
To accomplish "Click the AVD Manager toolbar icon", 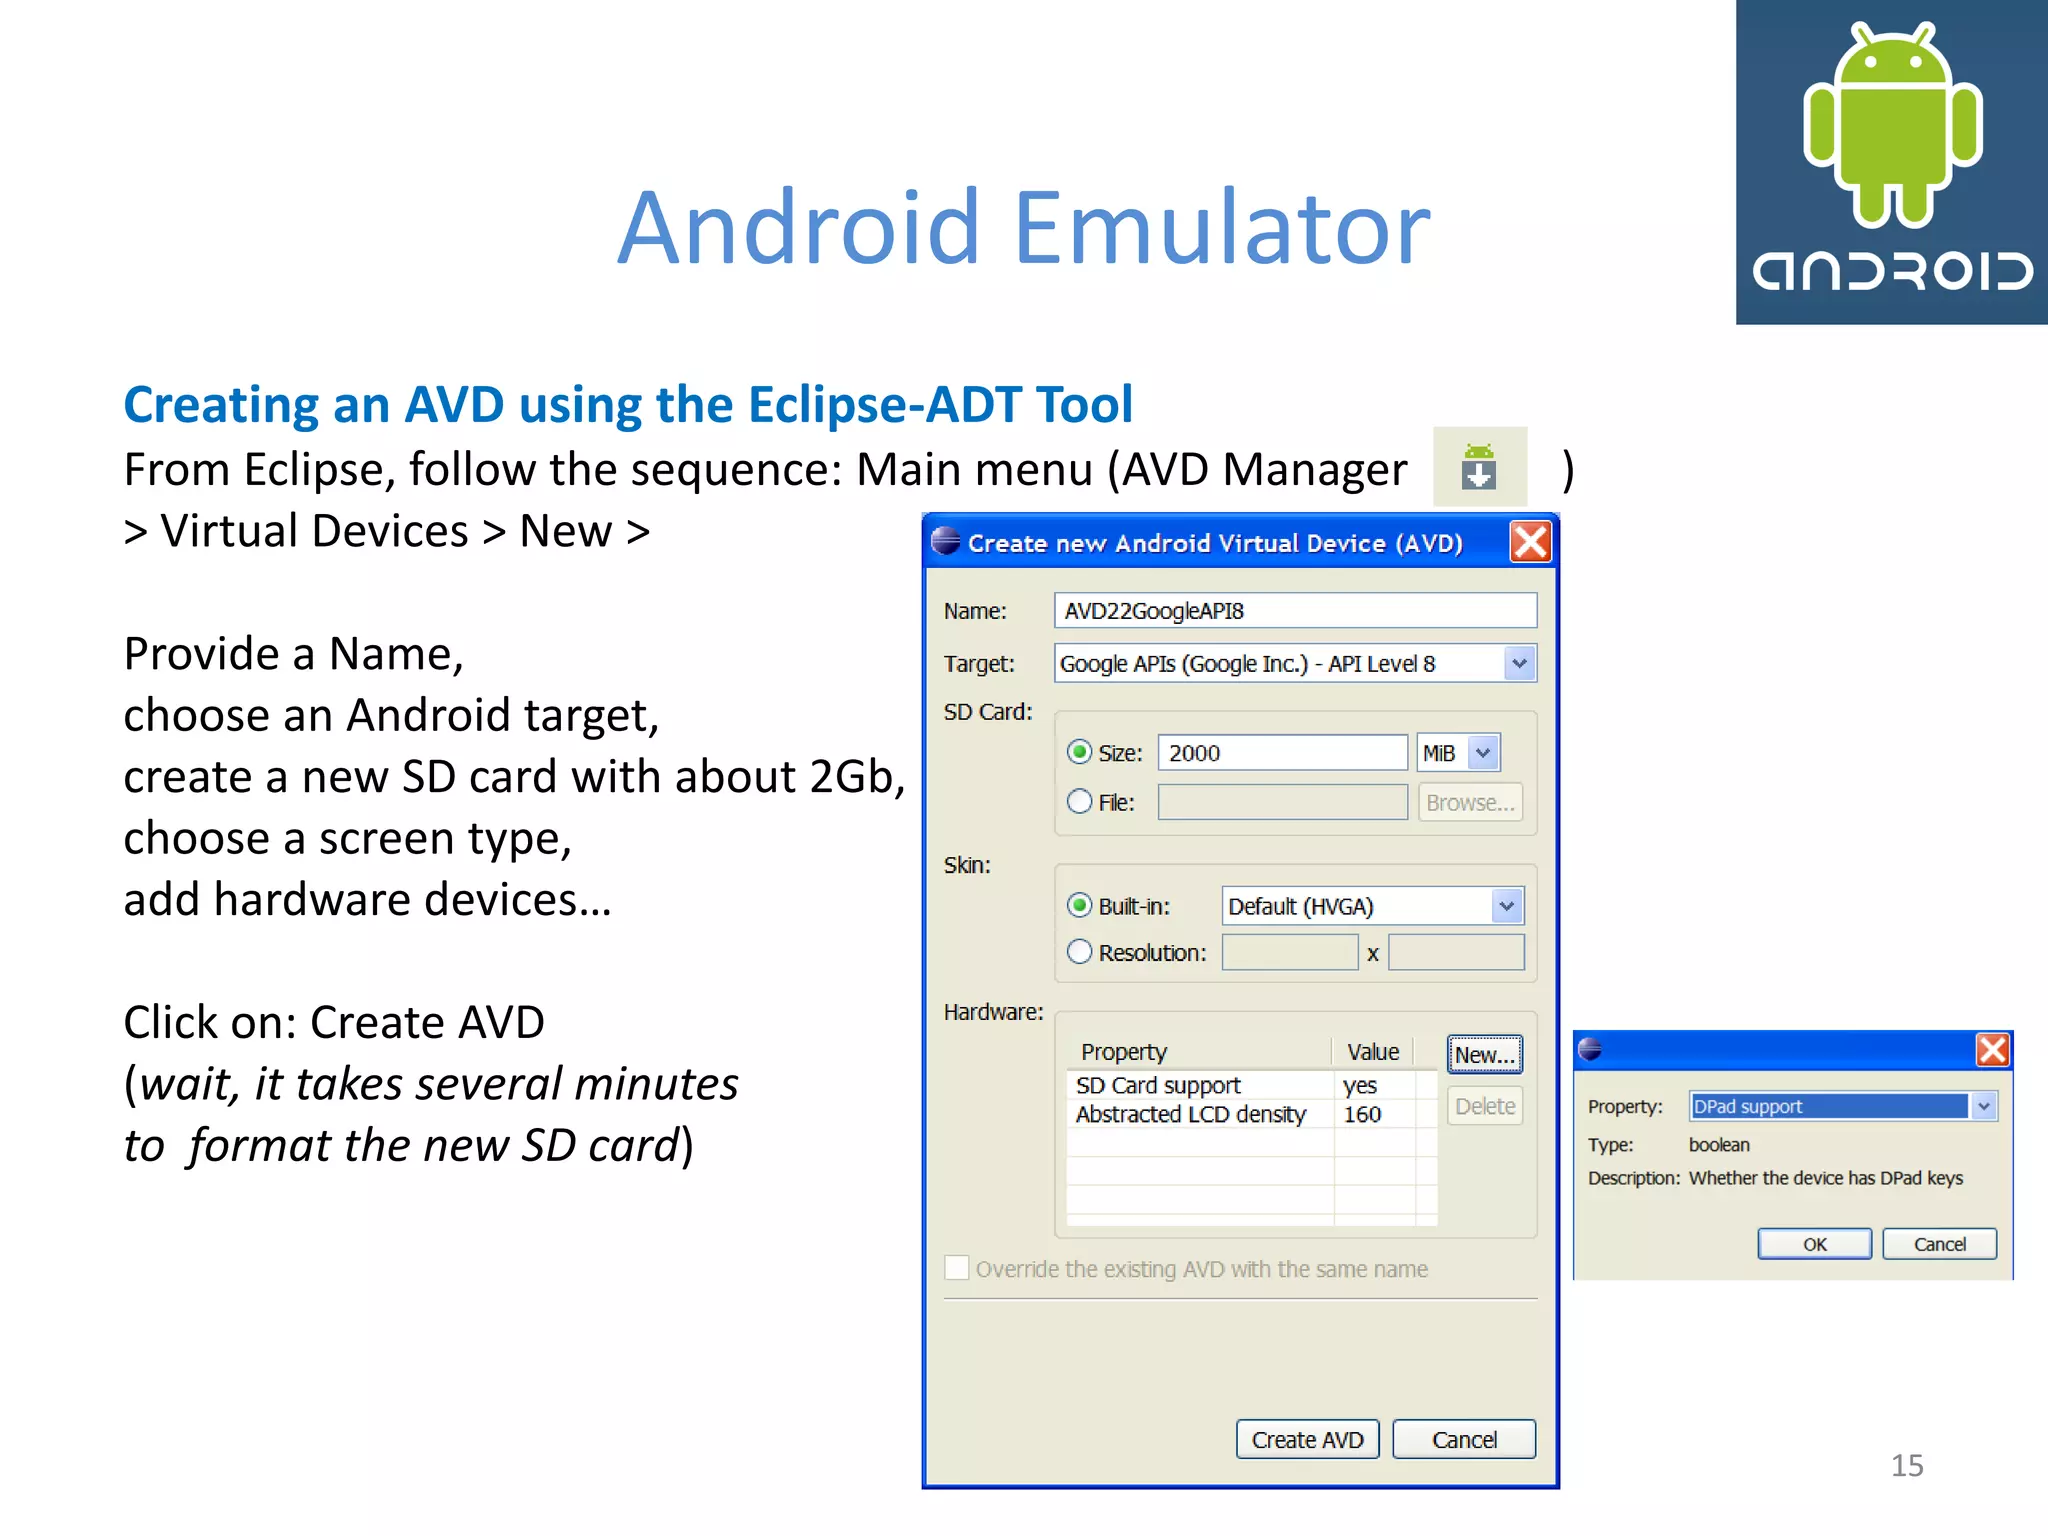I will click(1479, 466).
